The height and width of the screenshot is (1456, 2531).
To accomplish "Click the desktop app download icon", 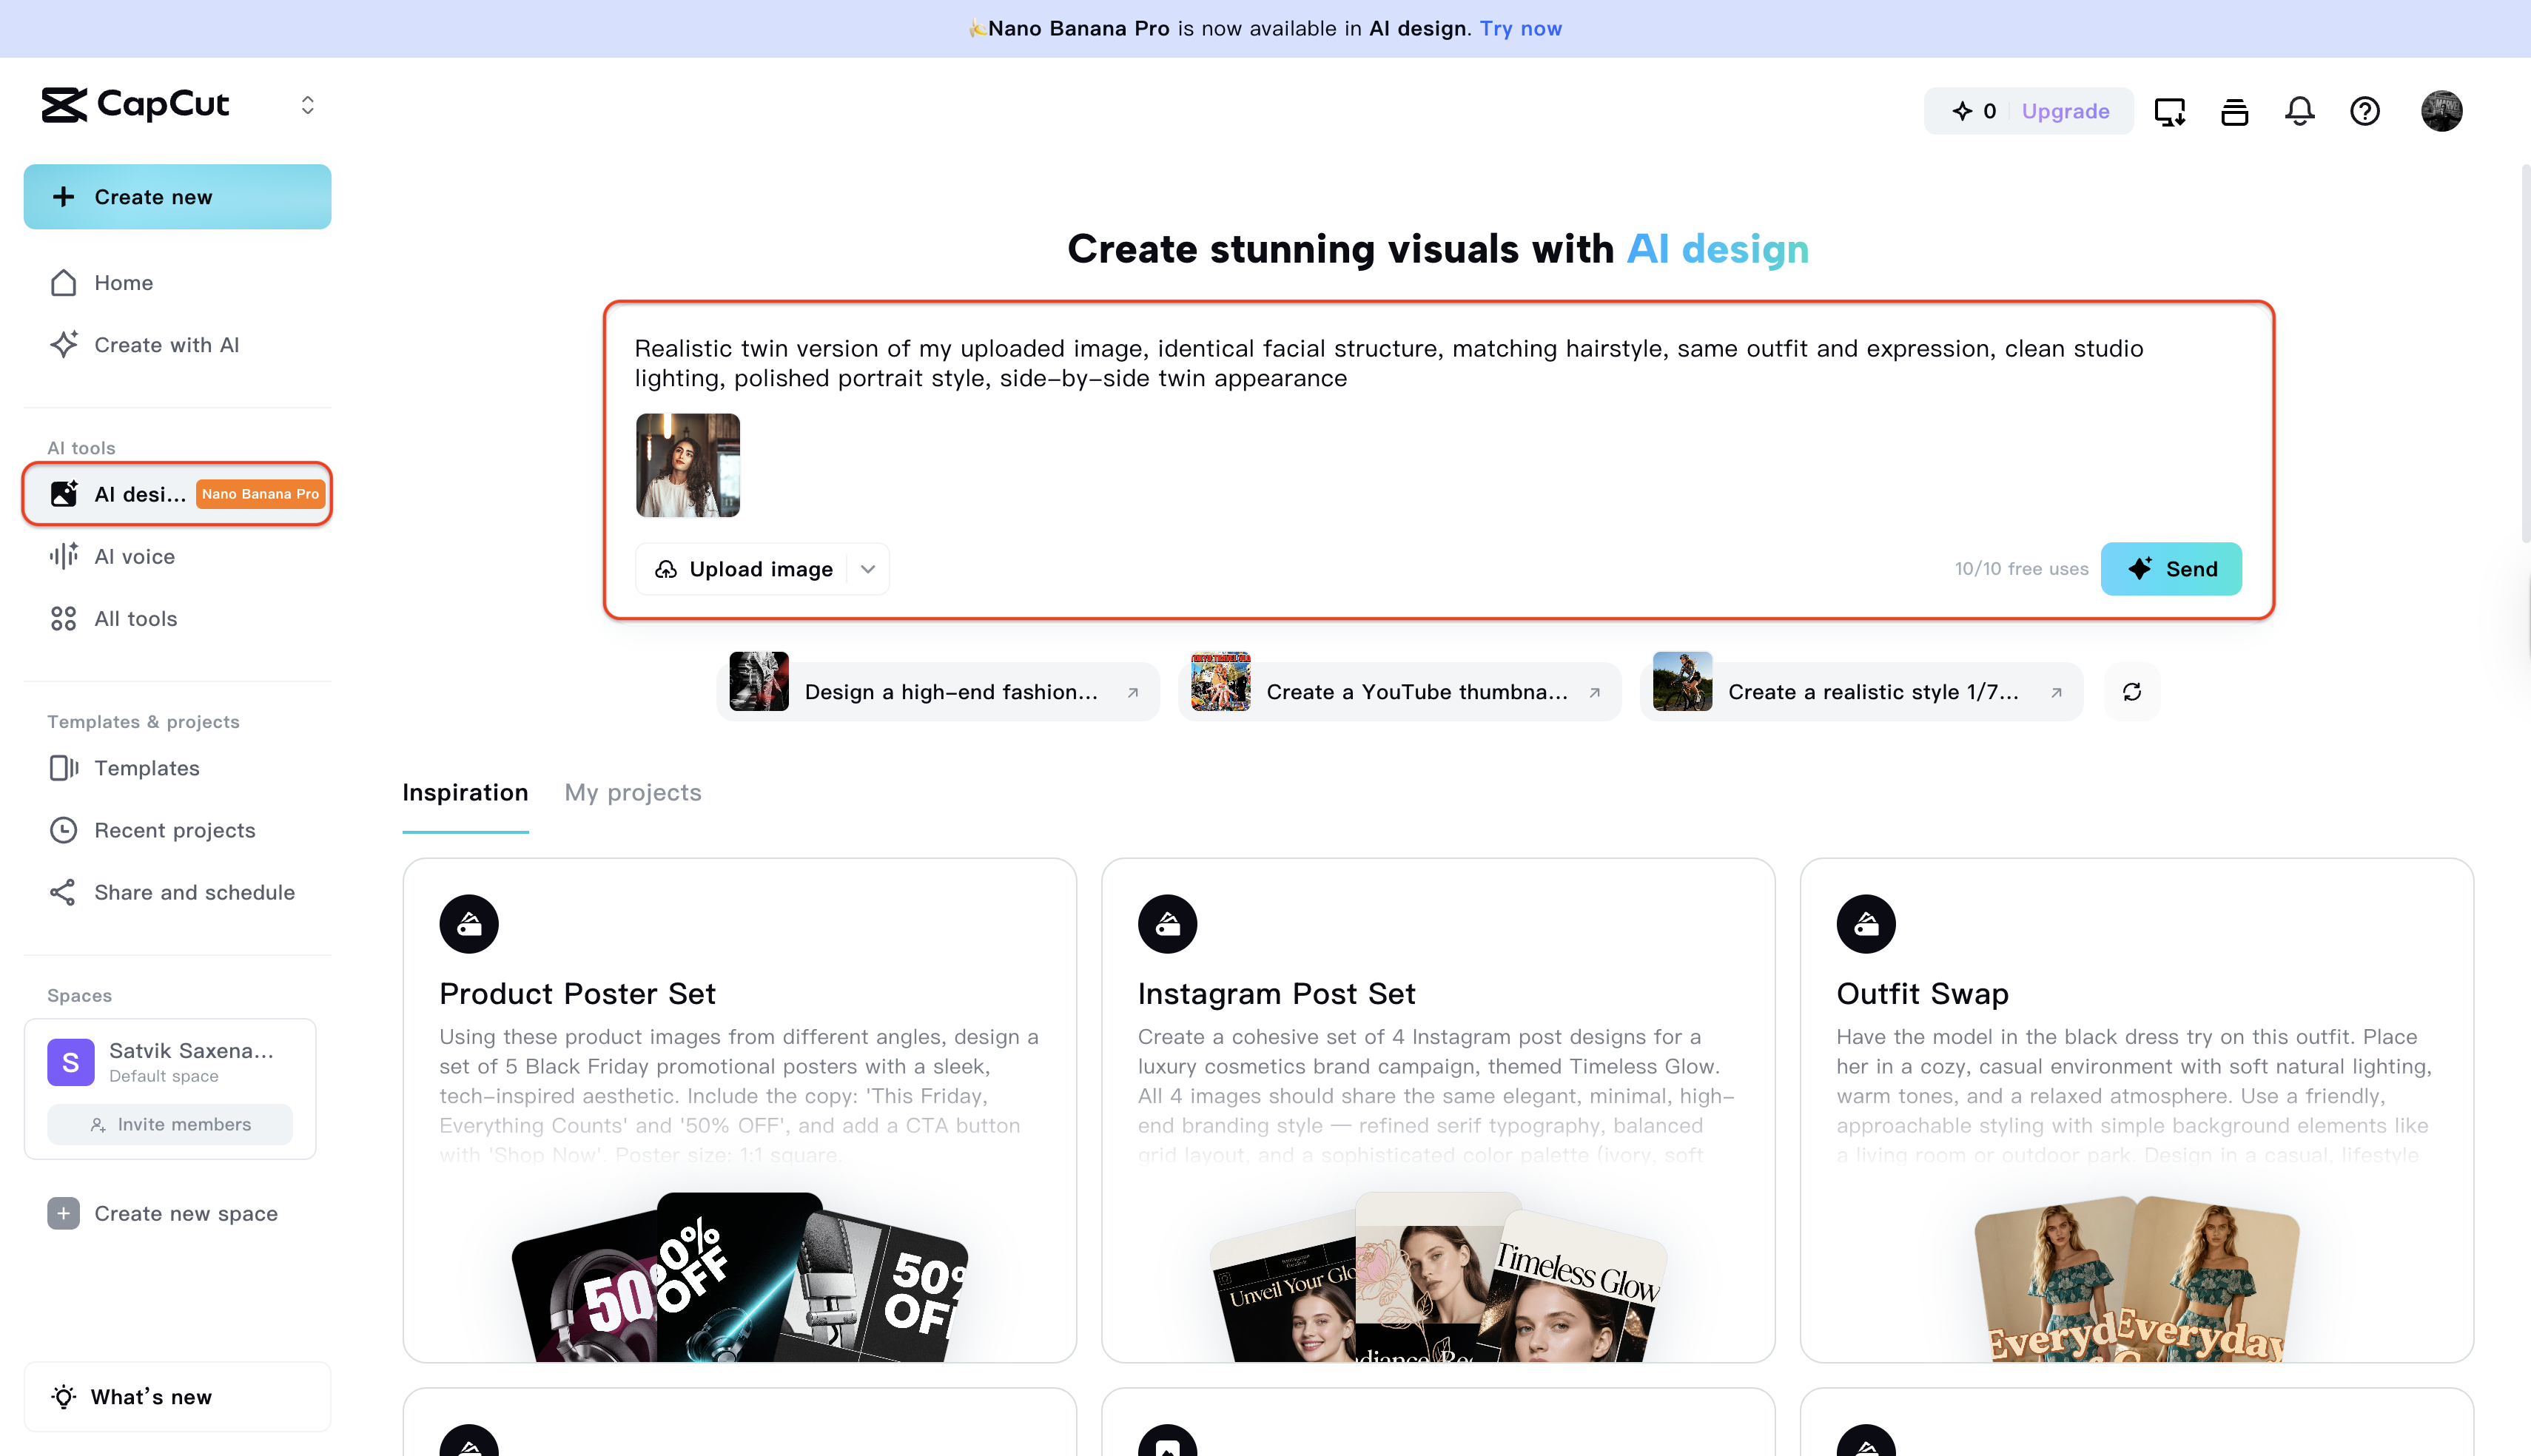I will pyautogui.click(x=2169, y=111).
